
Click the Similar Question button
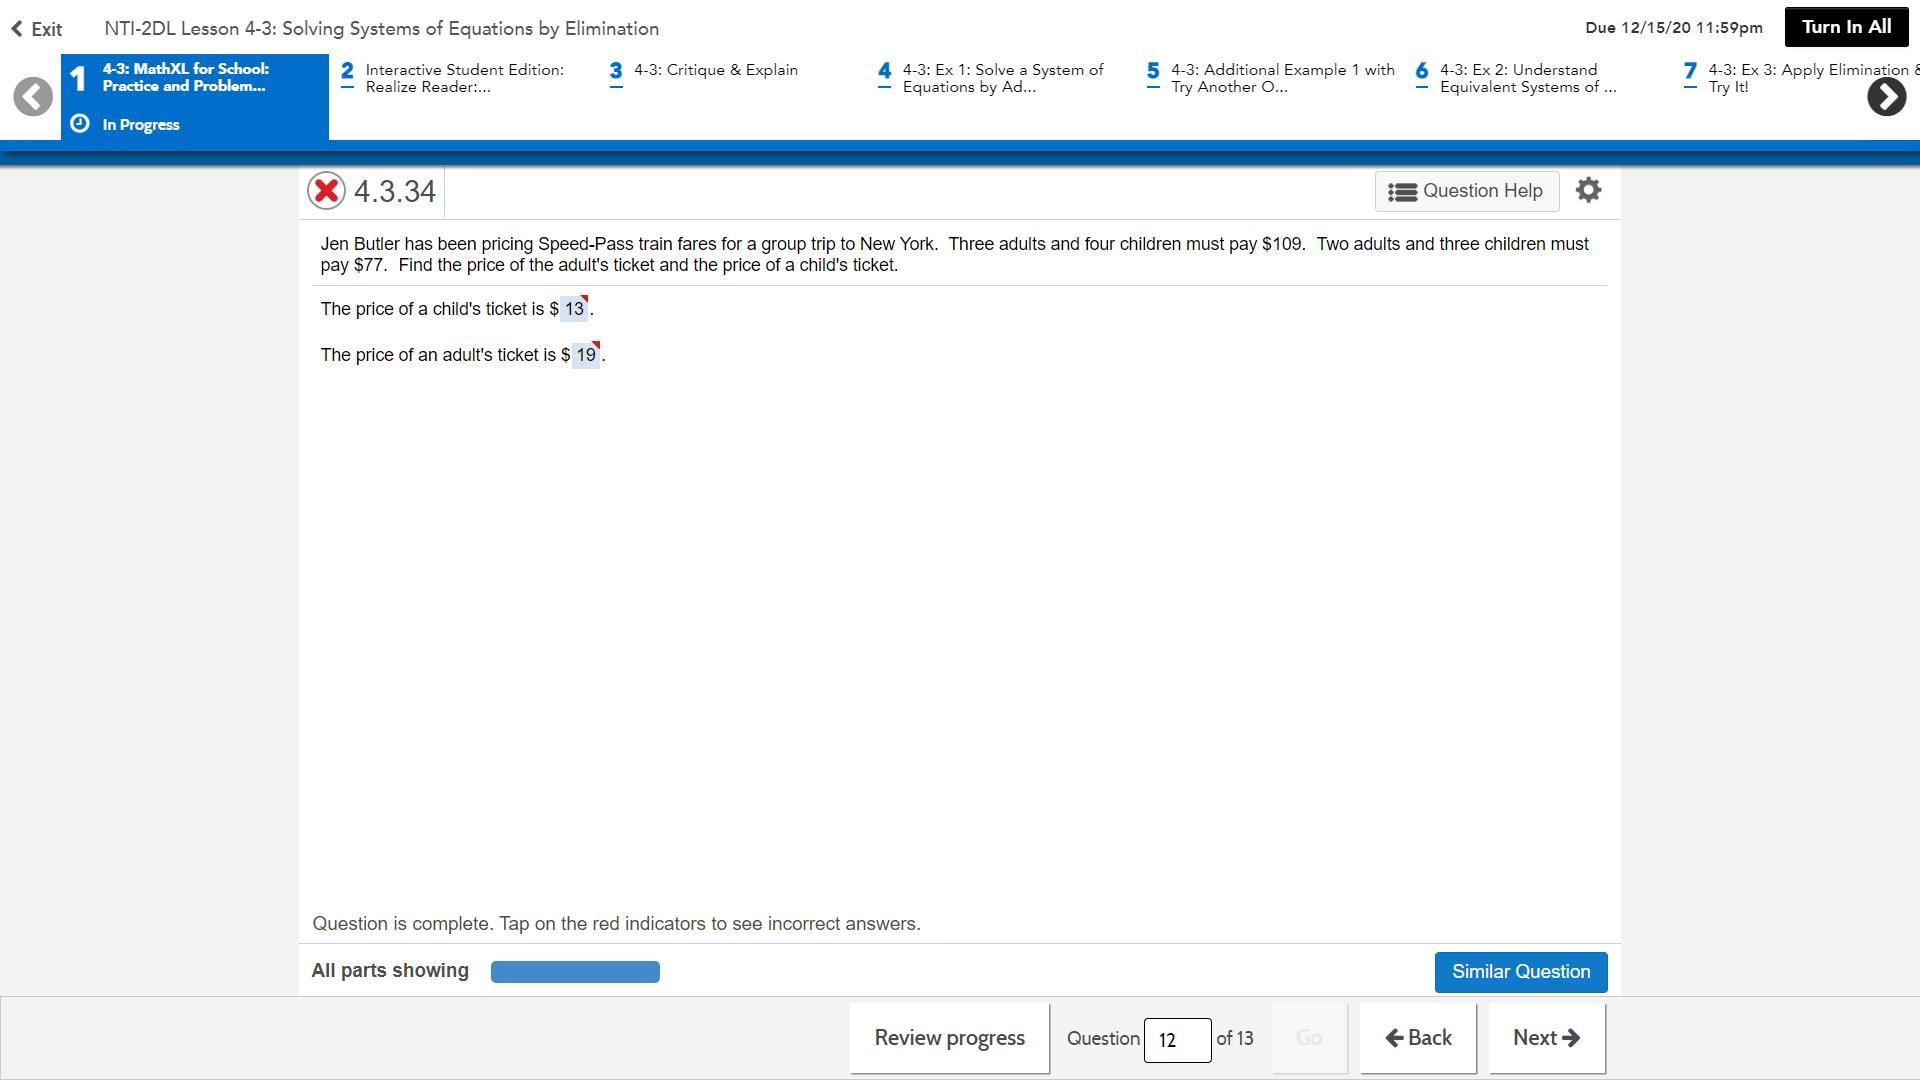[x=1520, y=972]
